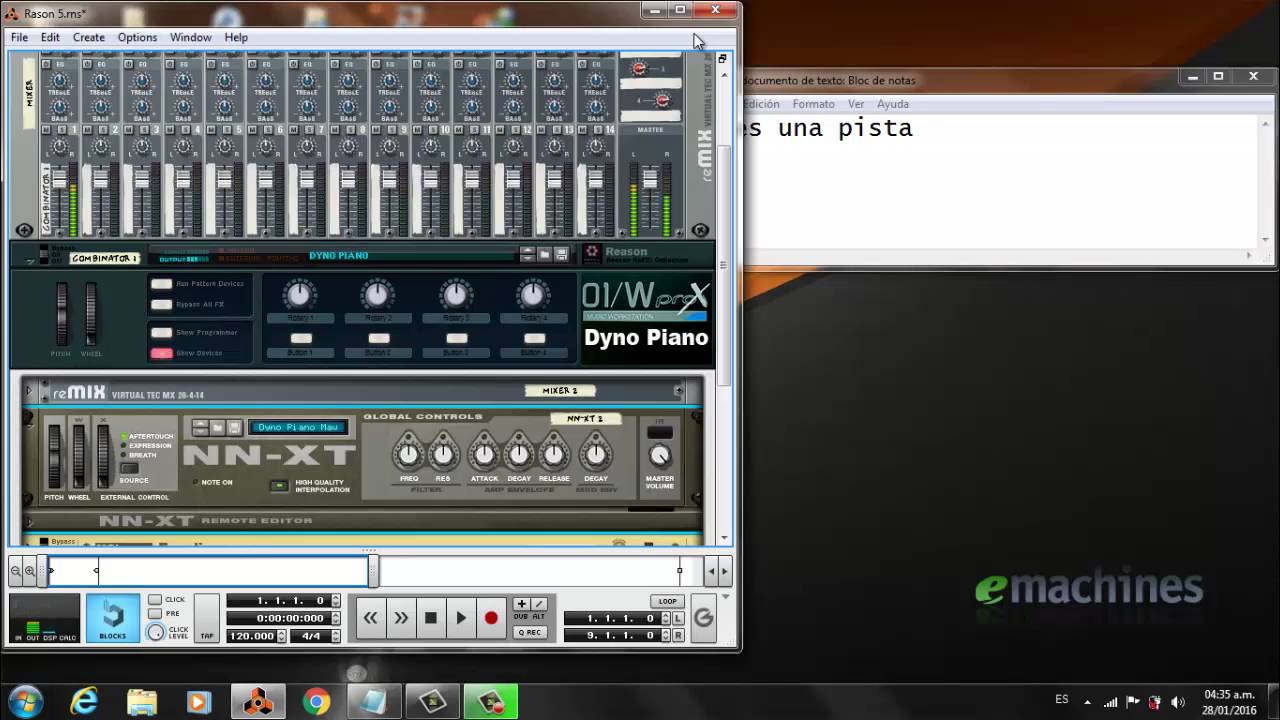Image resolution: width=1280 pixels, height=720 pixels.
Task: Click the Q Rec button
Action: click(x=530, y=632)
